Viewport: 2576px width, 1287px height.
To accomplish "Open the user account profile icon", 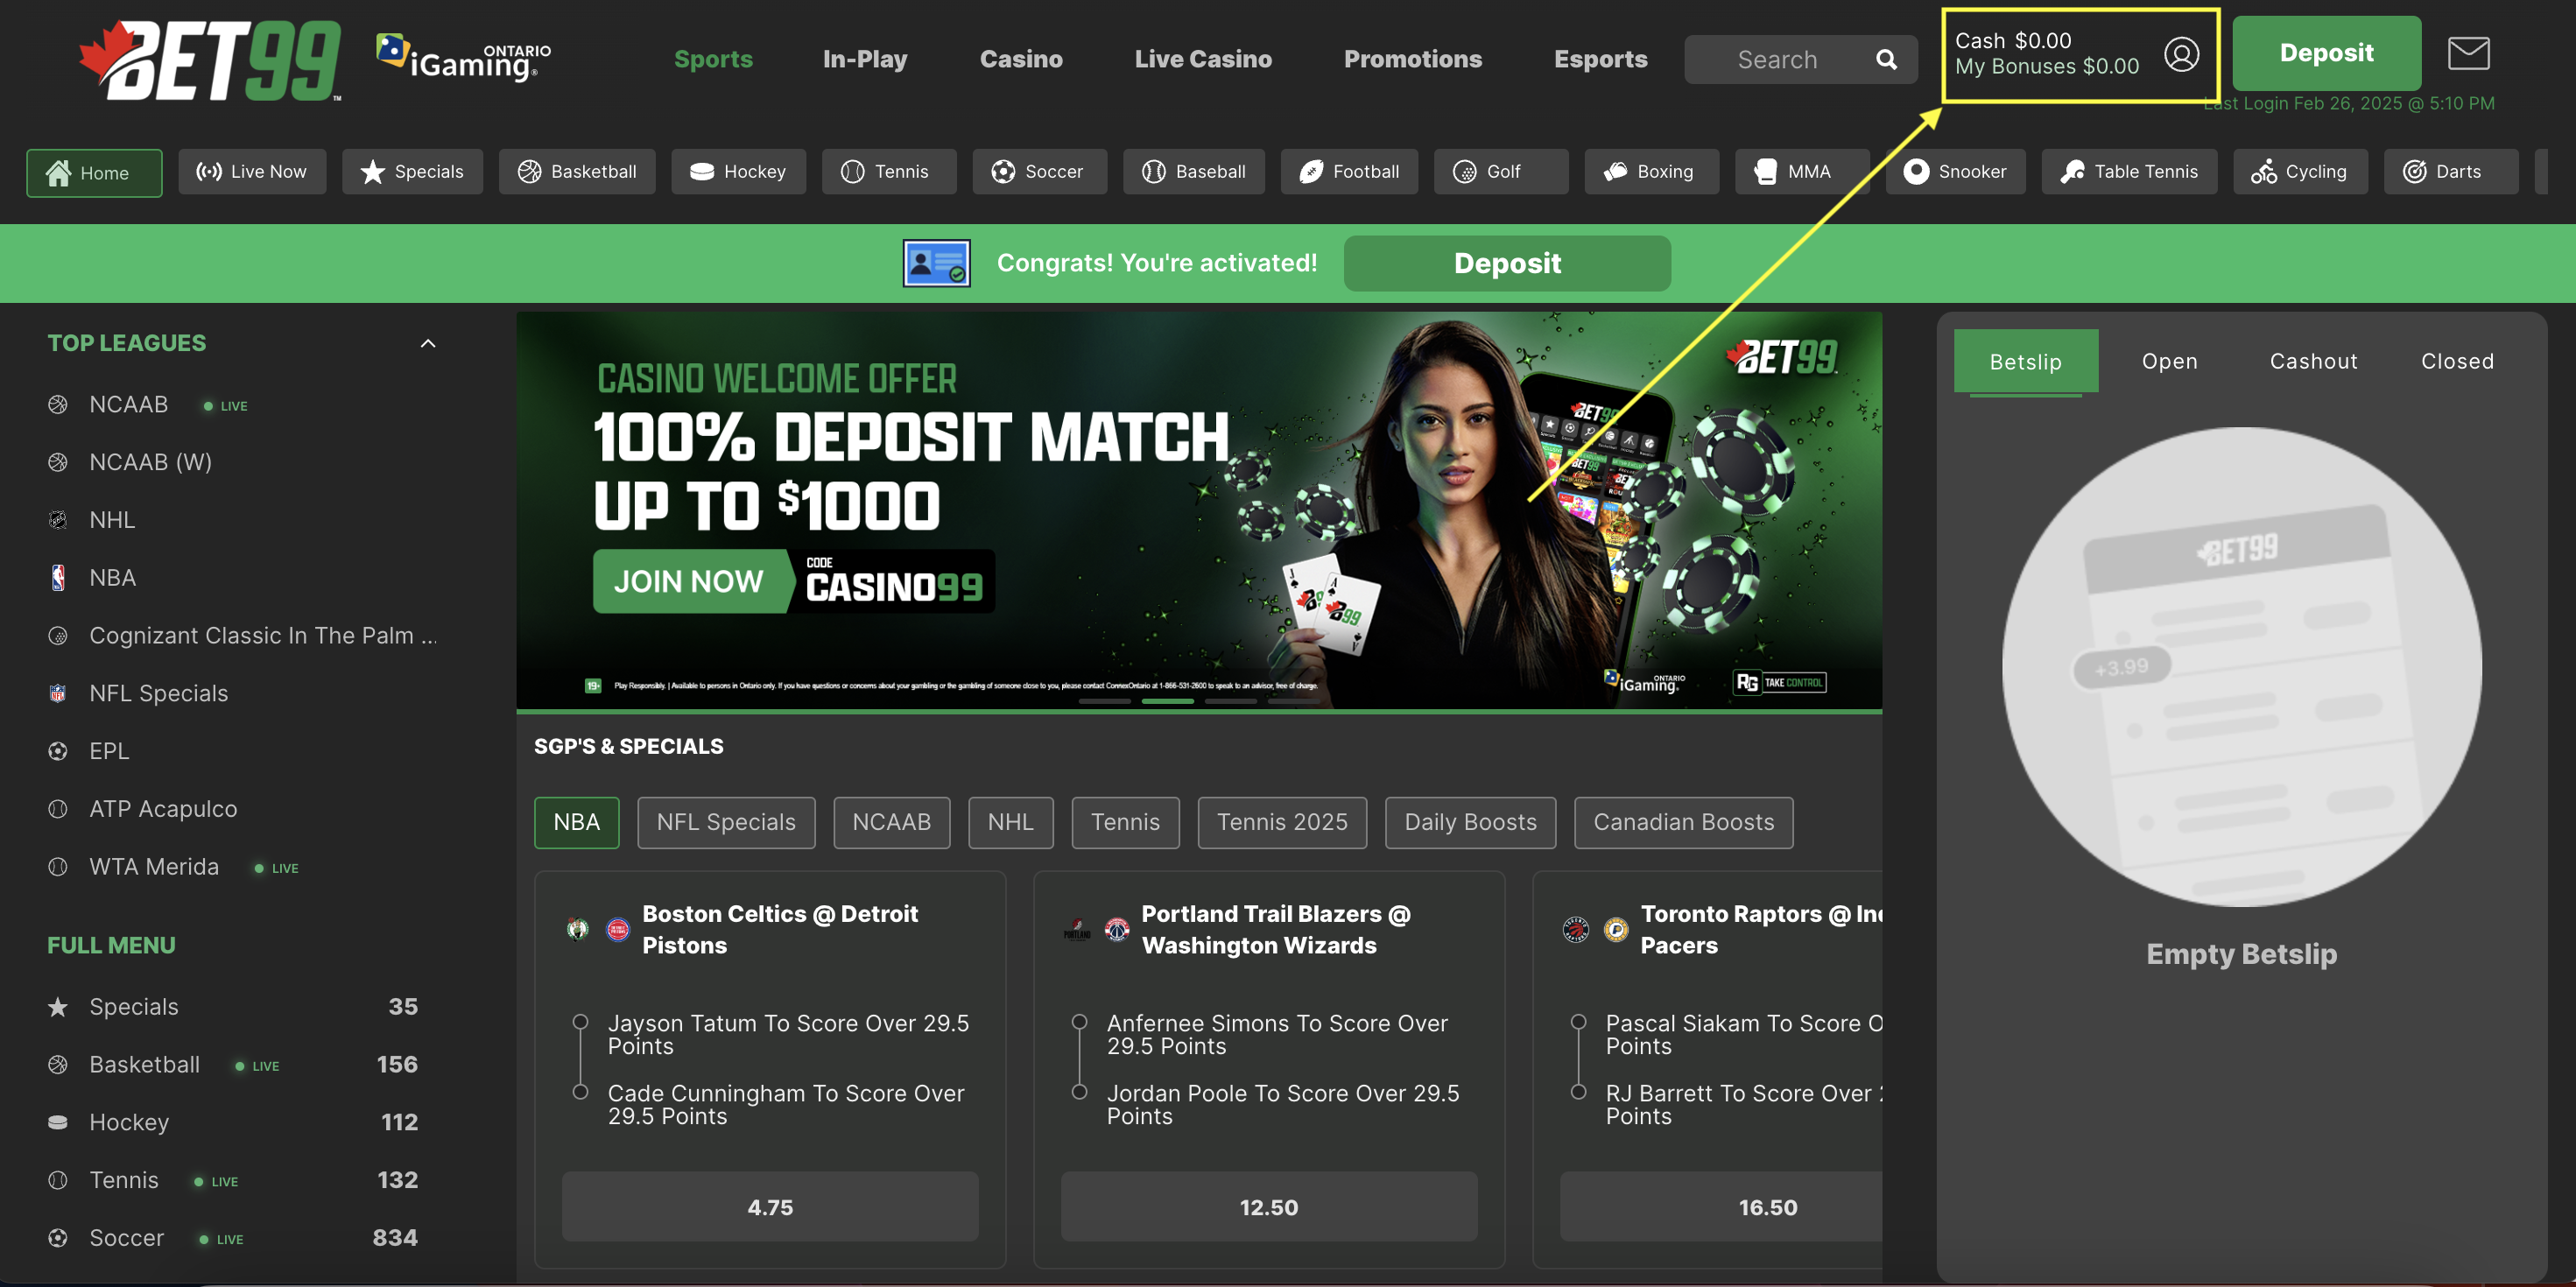I will tap(2181, 54).
